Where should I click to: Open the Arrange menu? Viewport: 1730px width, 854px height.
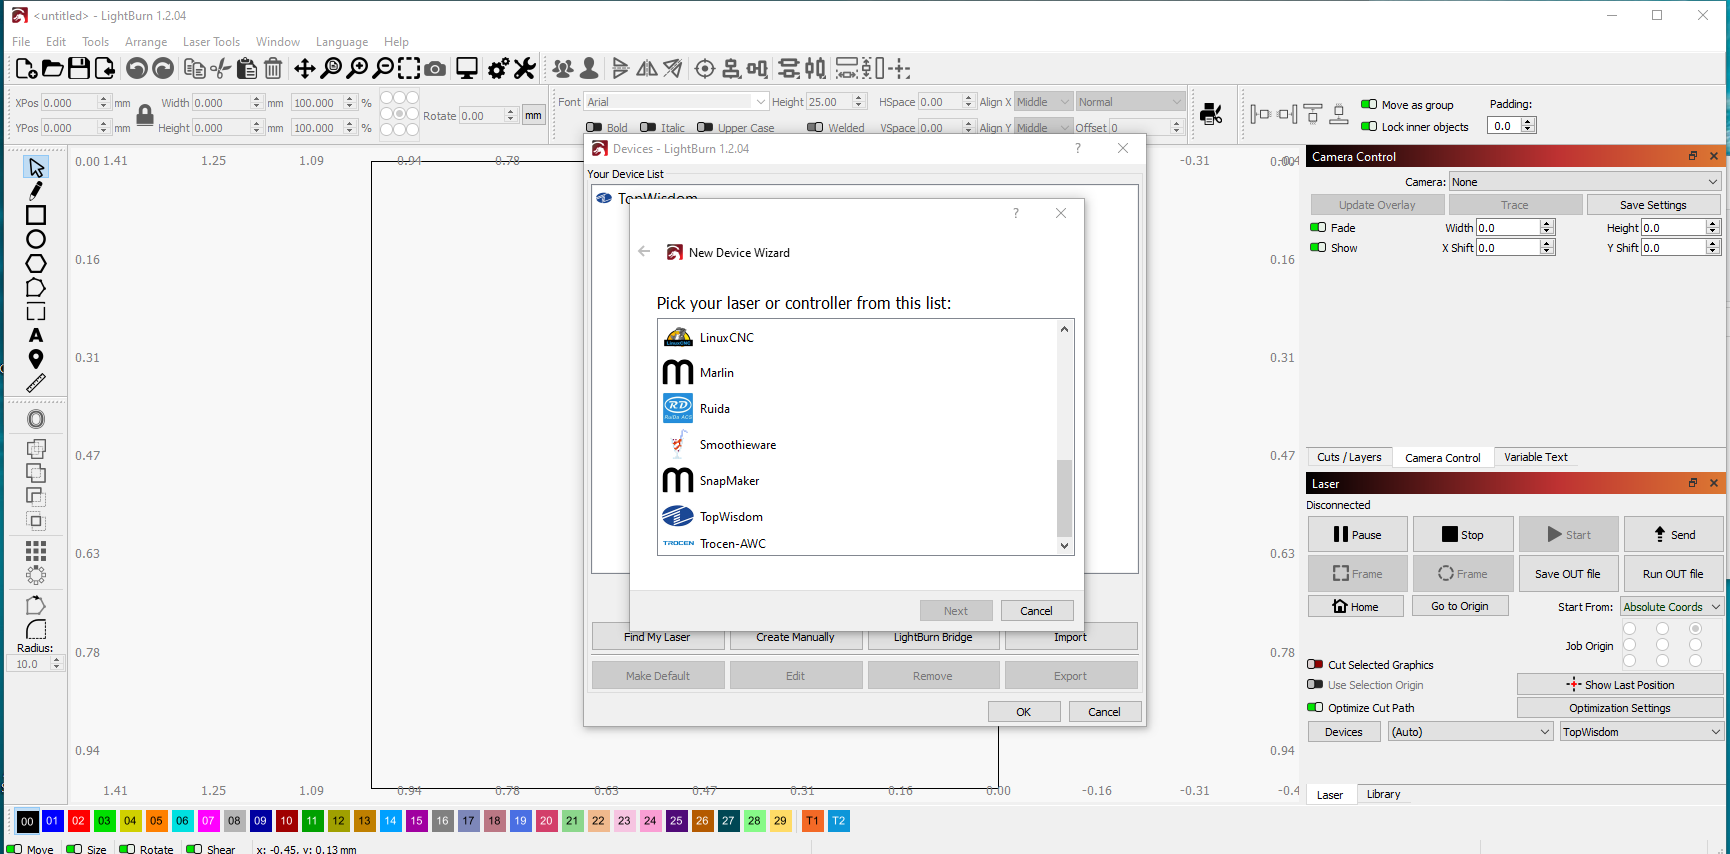coord(146,42)
